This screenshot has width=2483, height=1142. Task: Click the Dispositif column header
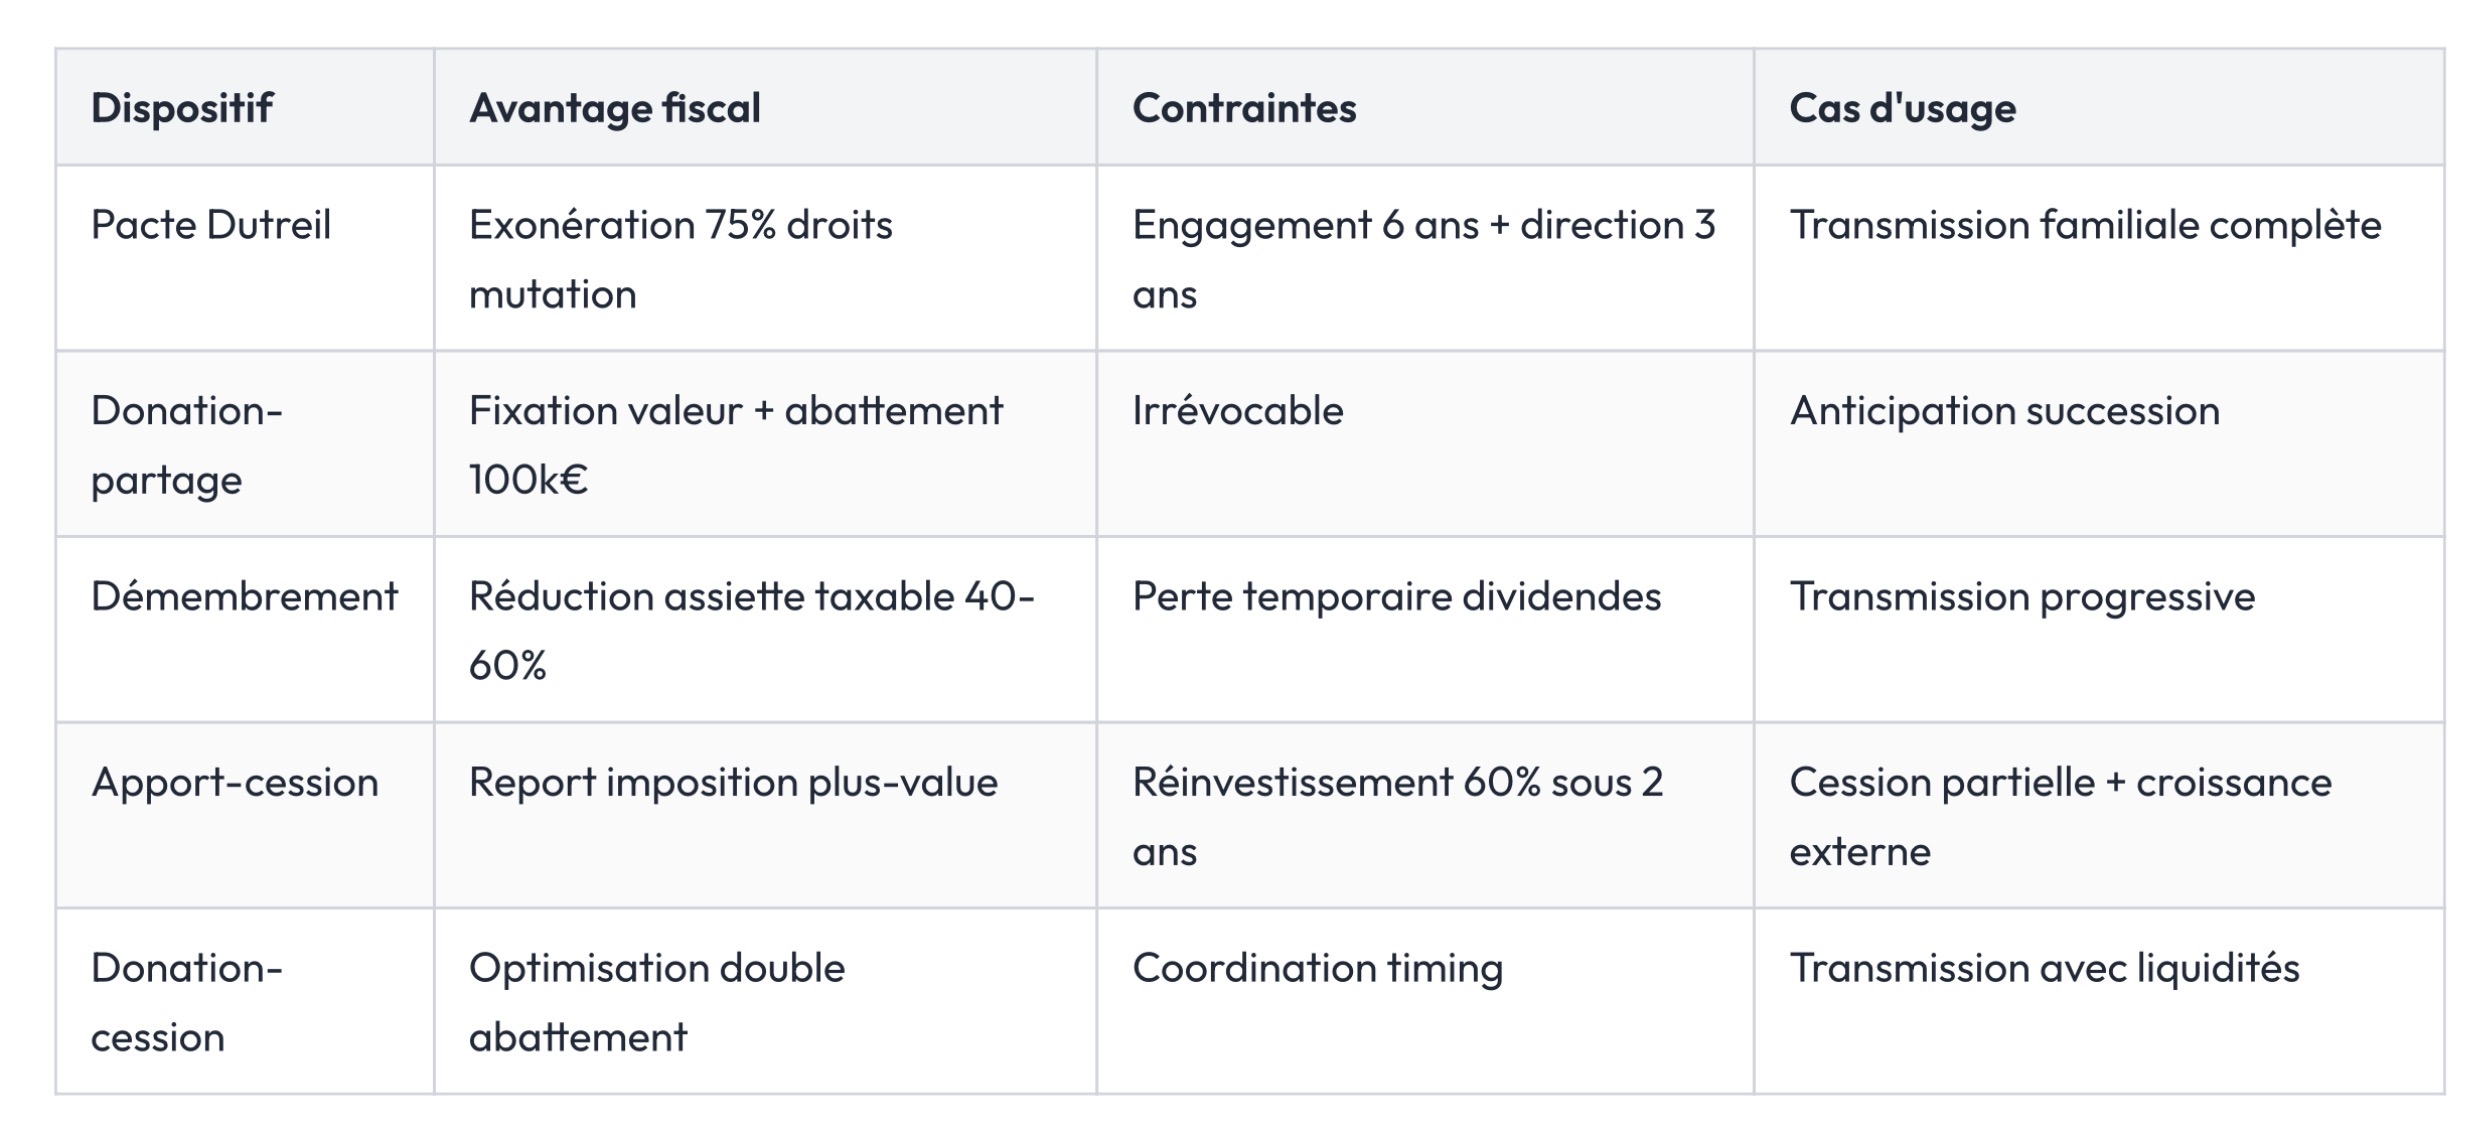tap(245, 107)
